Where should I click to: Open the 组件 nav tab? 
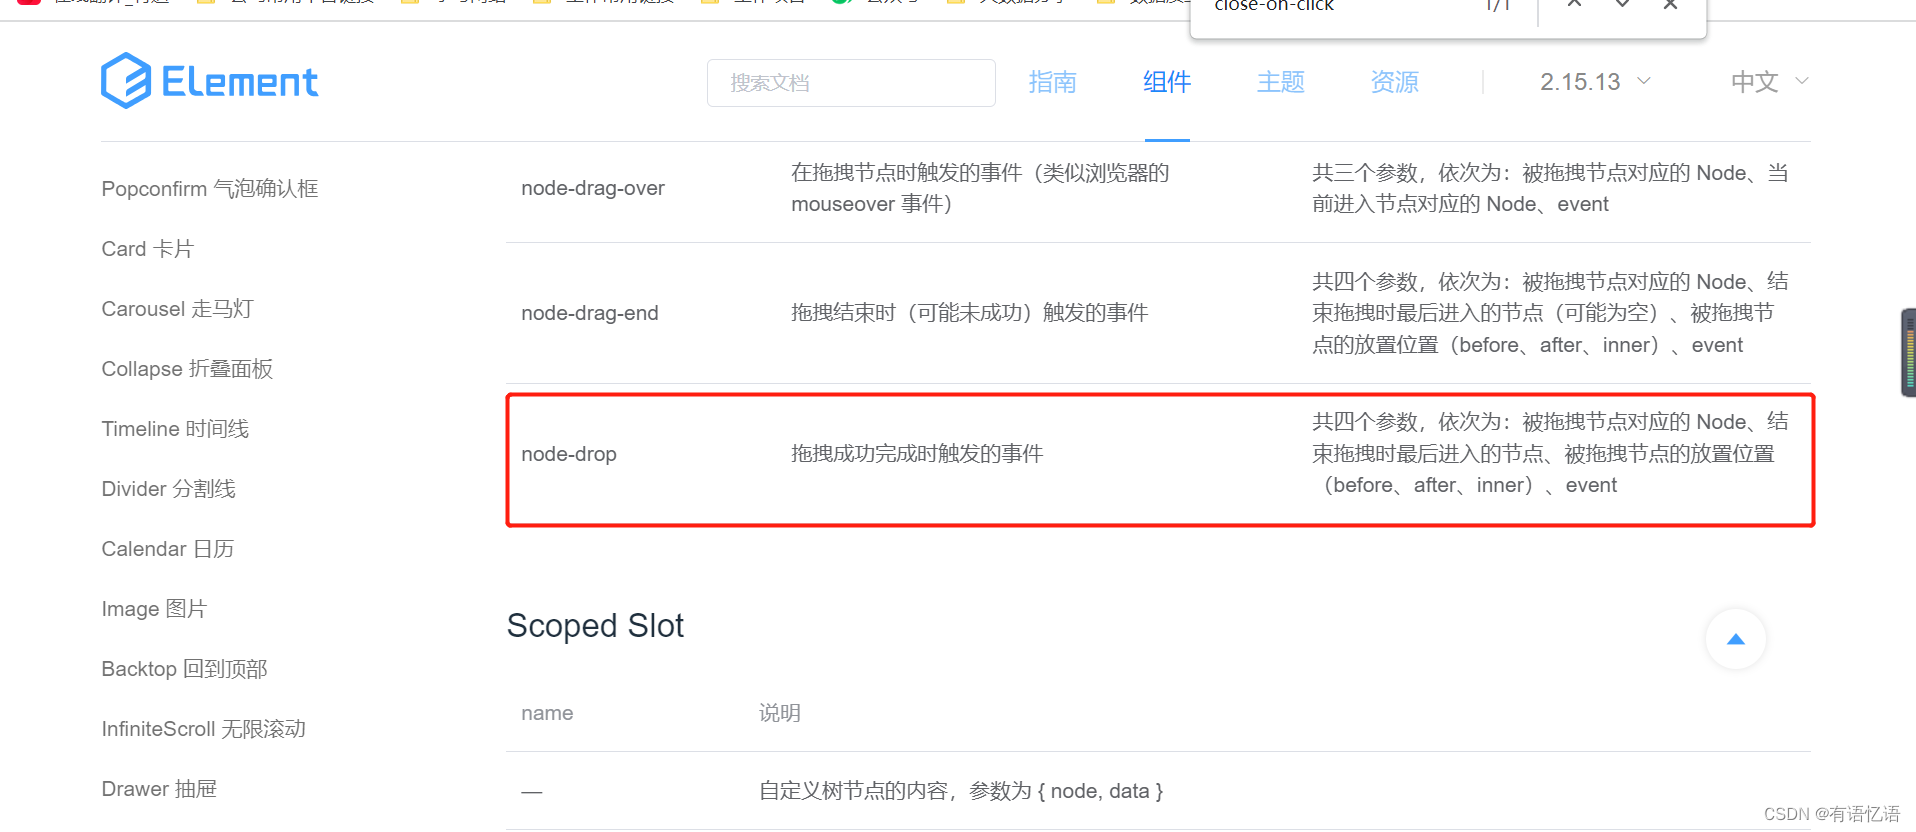coord(1167,82)
